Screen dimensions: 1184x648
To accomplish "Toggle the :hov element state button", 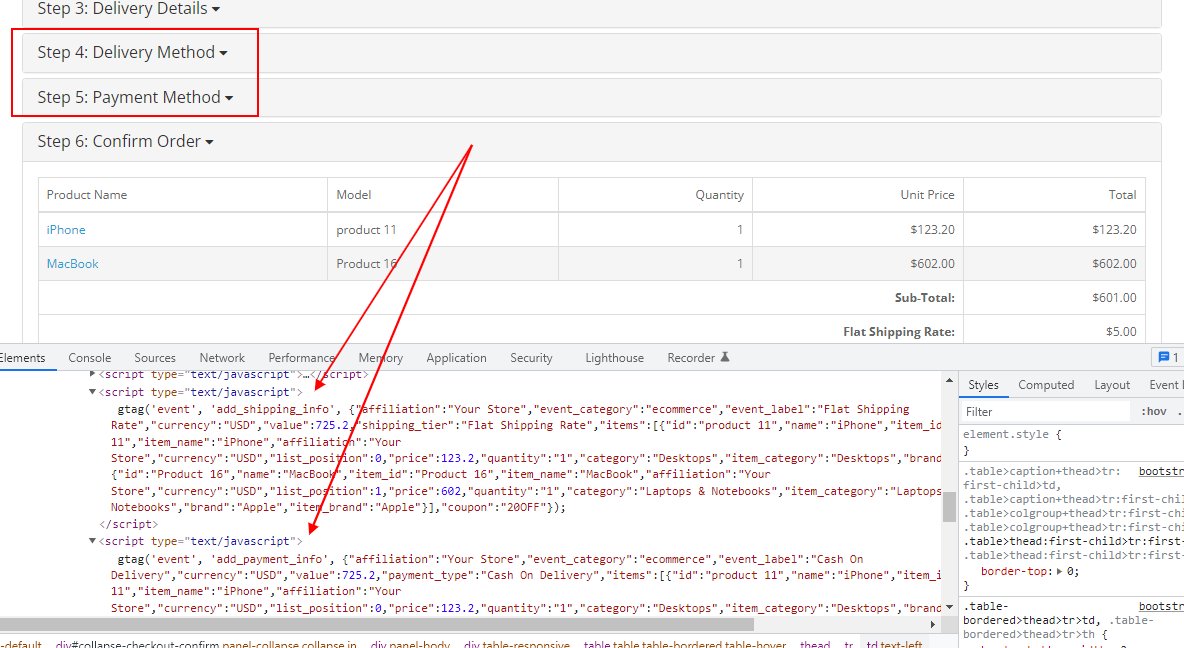I will click(1154, 412).
